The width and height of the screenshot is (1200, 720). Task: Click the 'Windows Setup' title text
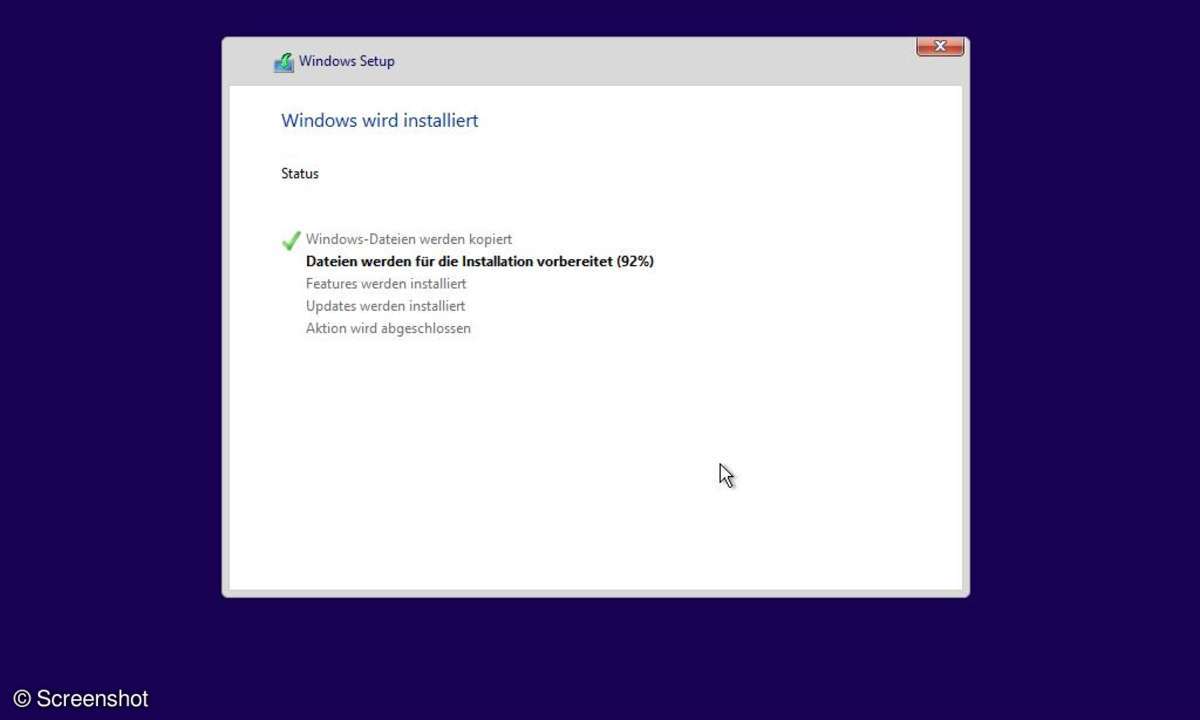(x=347, y=61)
